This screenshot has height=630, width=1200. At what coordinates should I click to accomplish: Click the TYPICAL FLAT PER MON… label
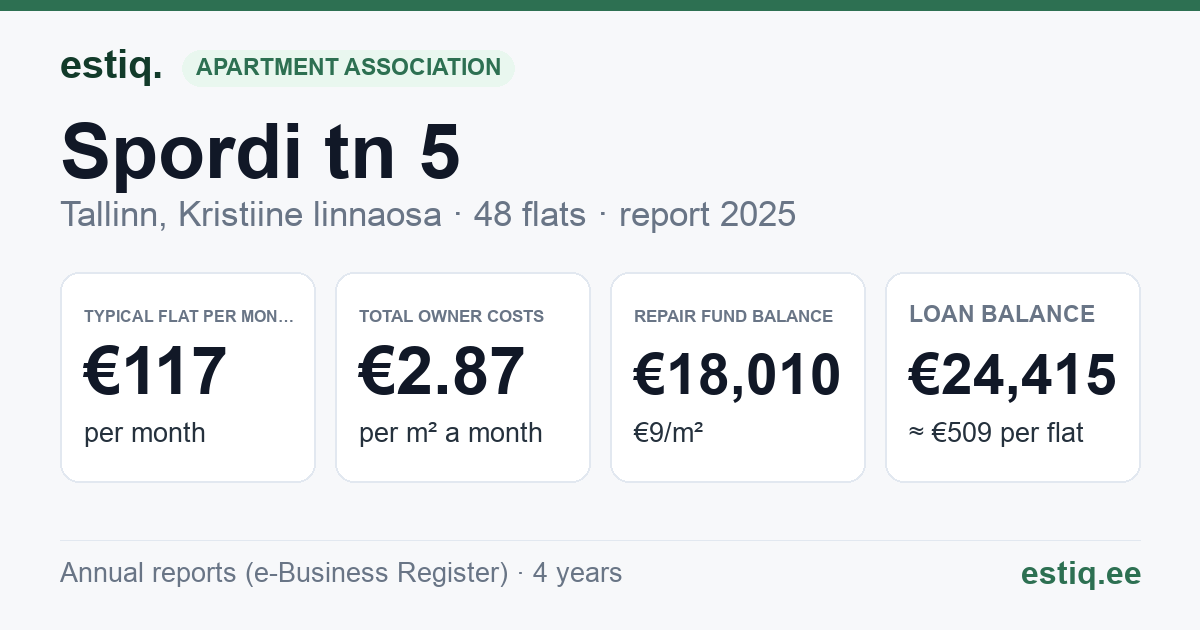189,316
